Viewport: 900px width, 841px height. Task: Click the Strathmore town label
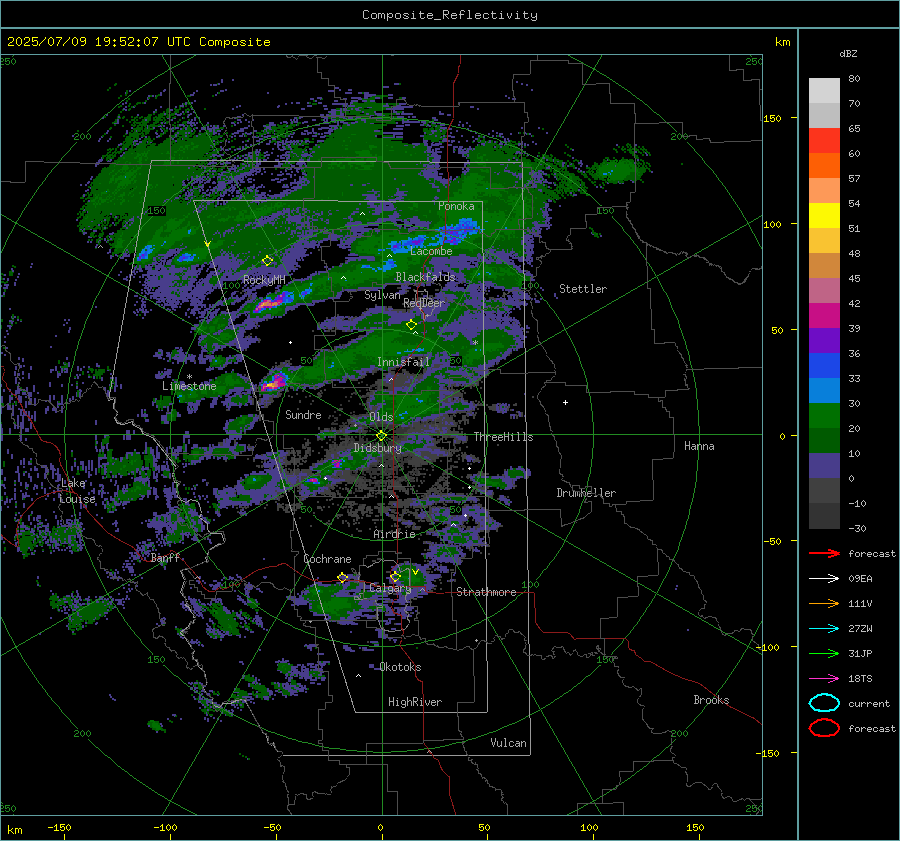486,592
